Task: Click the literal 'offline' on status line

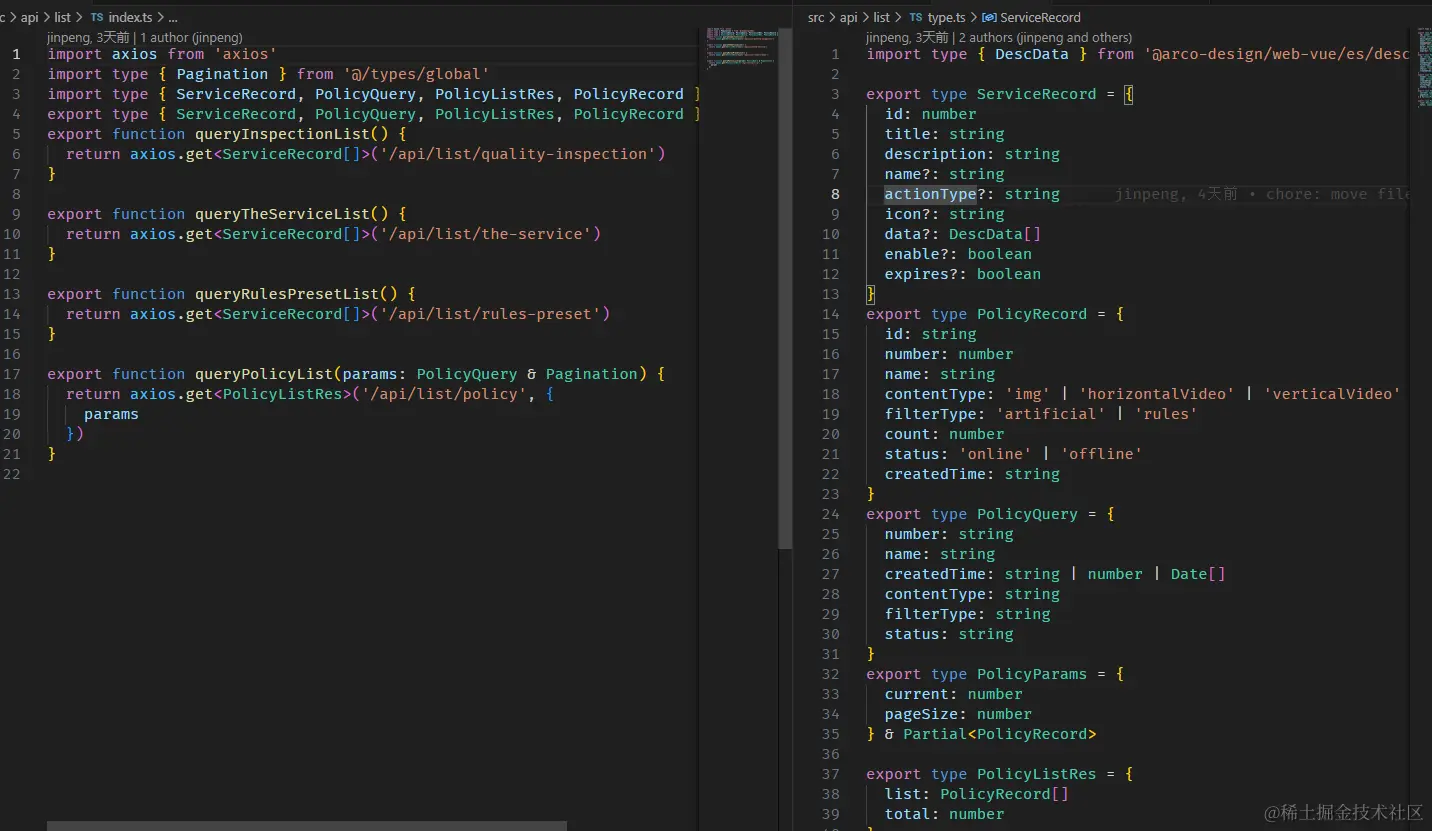Action: point(1101,454)
